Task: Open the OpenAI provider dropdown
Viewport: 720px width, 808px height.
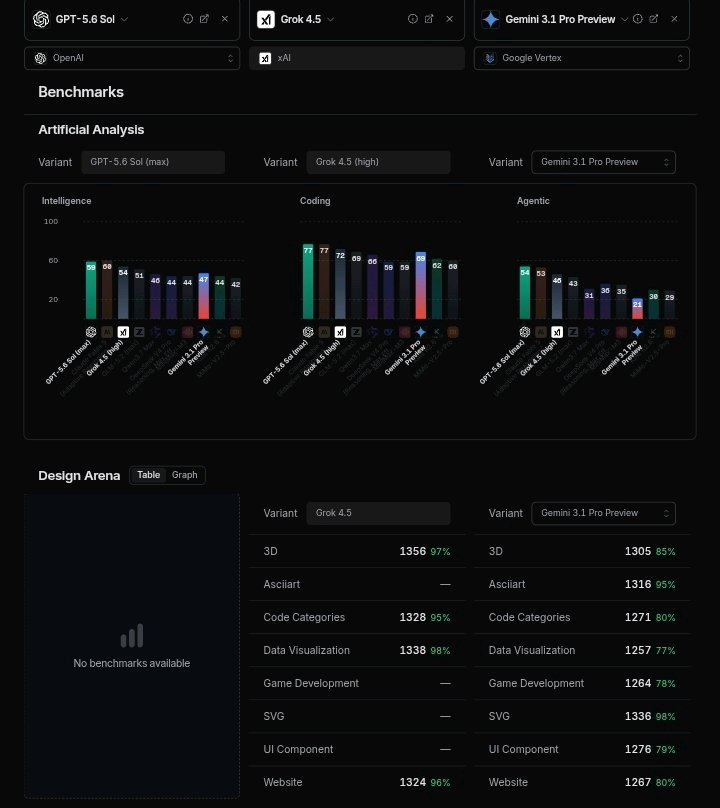Action: tap(132, 58)
